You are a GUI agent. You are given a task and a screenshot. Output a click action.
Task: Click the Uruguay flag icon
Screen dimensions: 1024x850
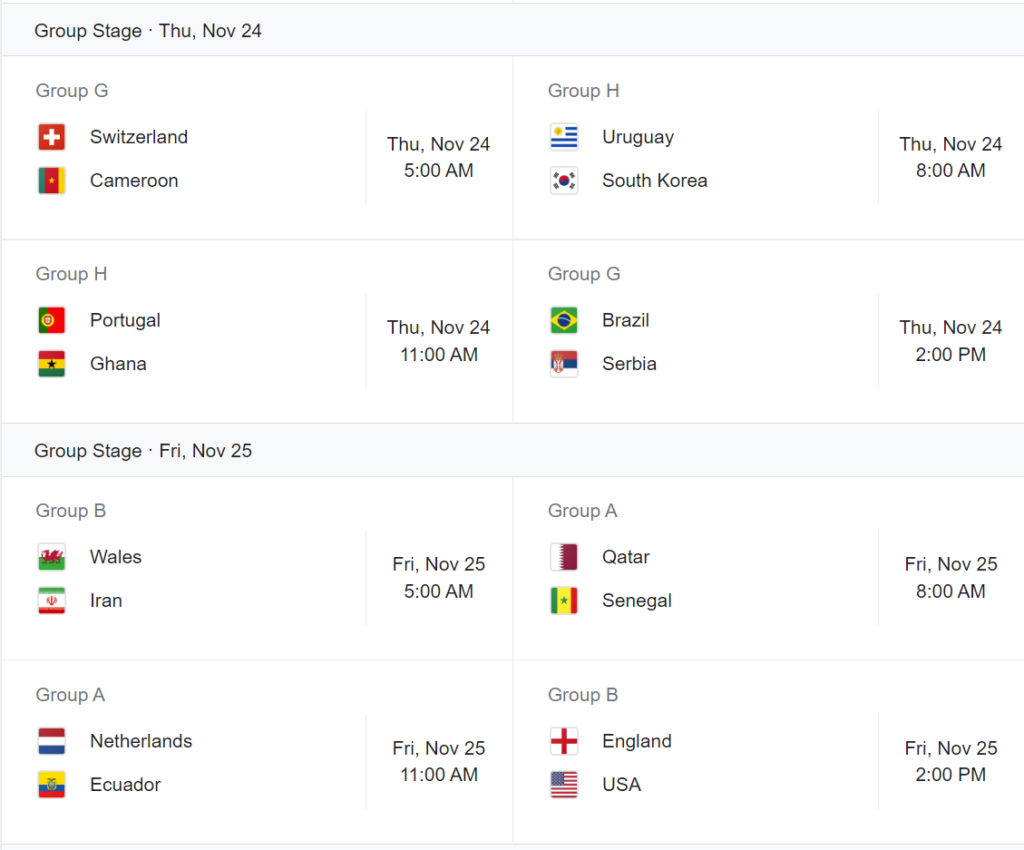(564, 137)
